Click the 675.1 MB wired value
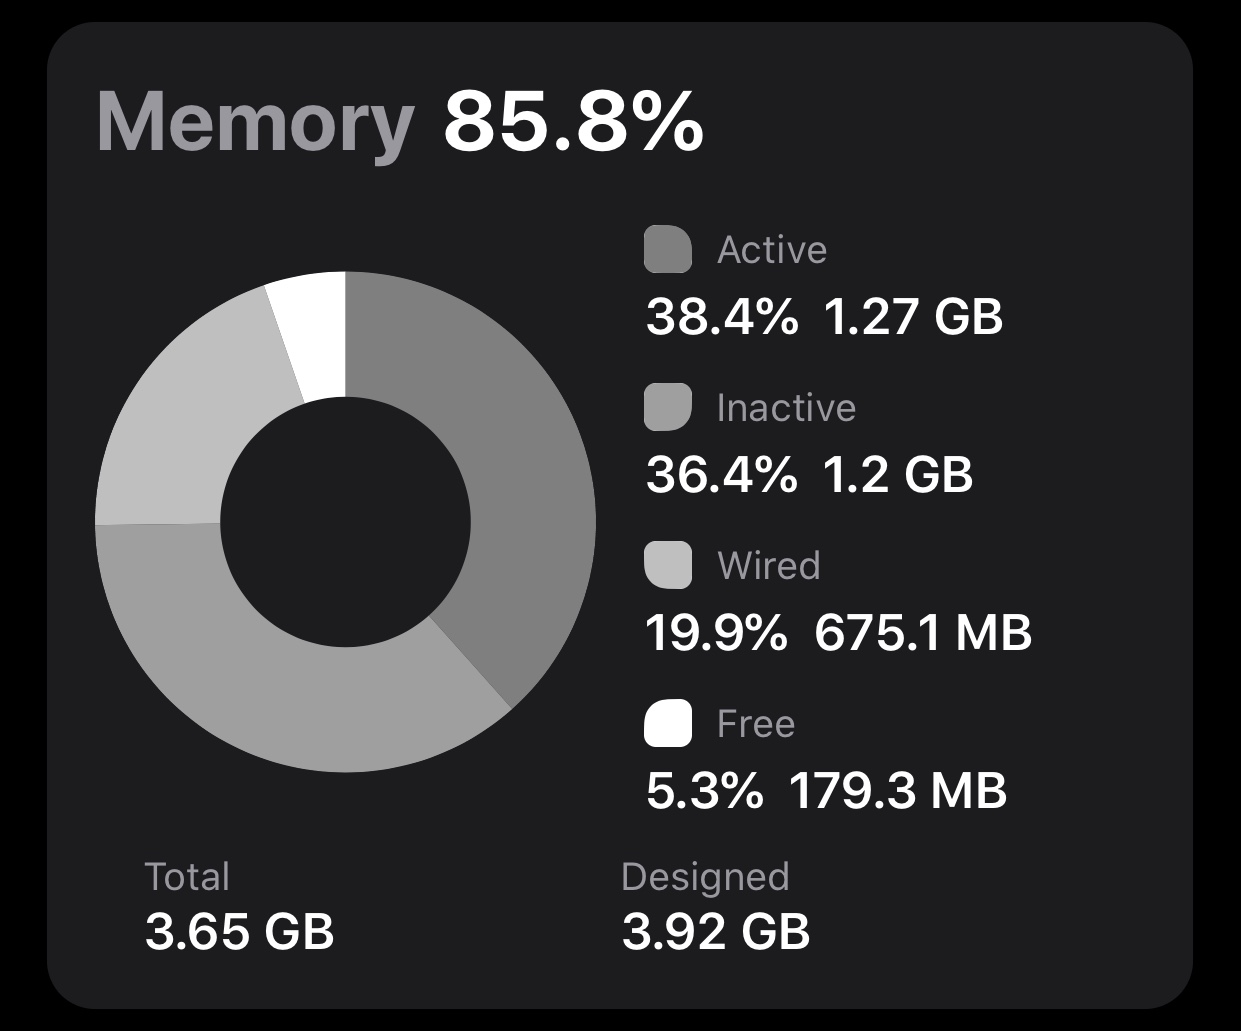Image resolution: width=1241 pixels, height=1031 pixels. coord(922,633)
